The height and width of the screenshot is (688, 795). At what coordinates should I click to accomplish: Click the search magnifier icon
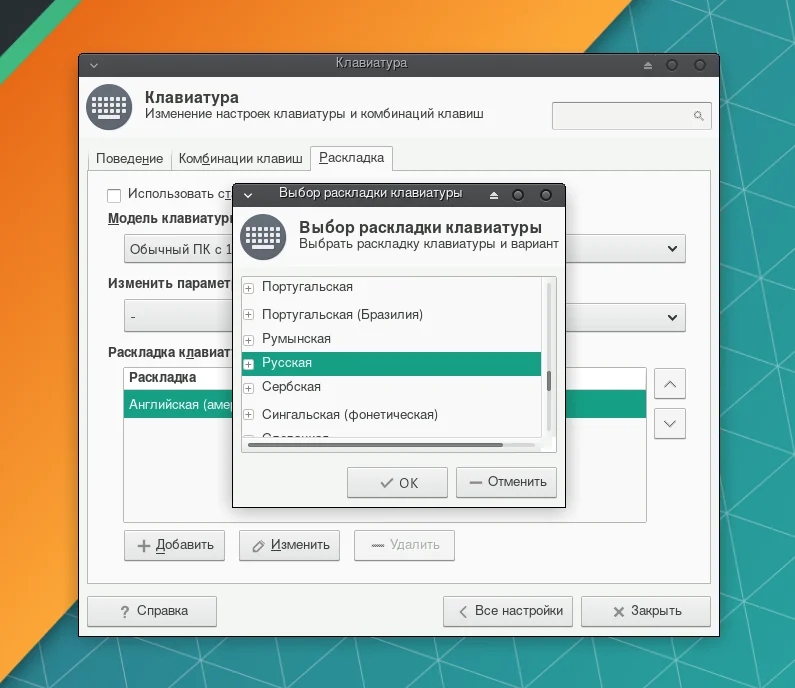(698, 116)
